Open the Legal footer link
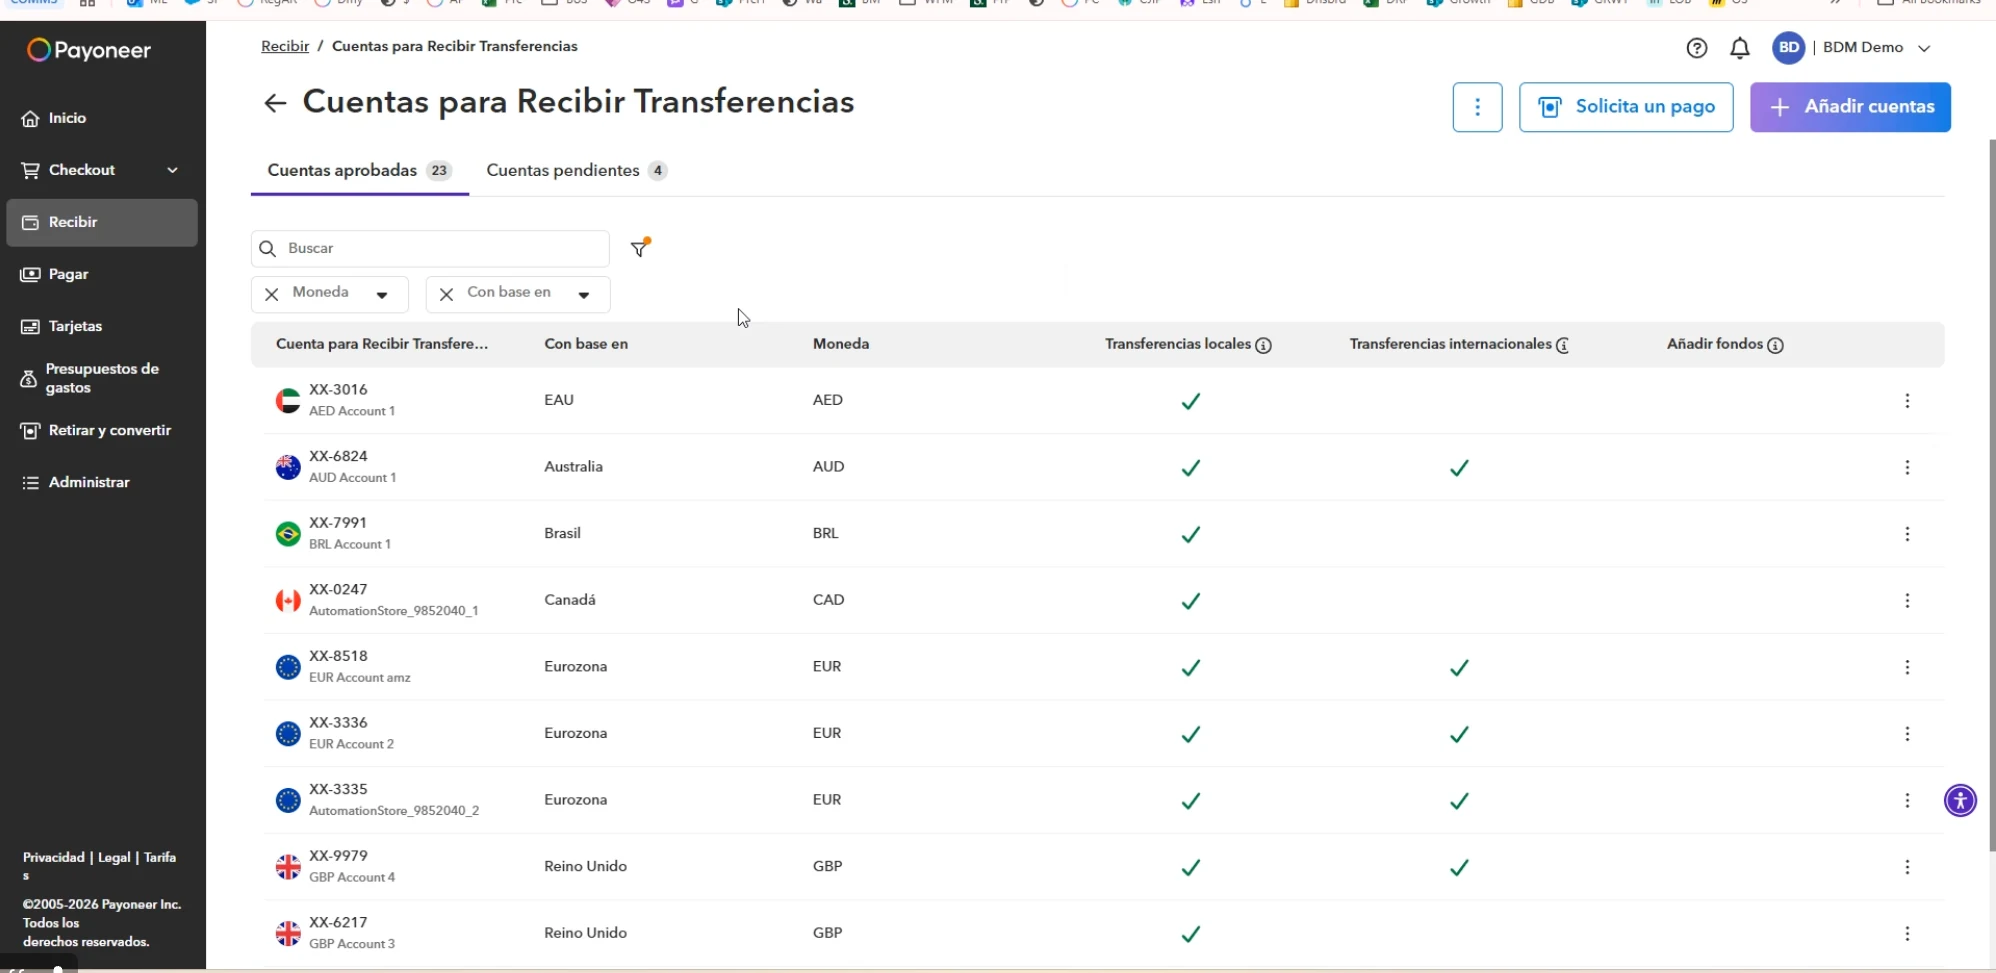This screenshot has height=973, width=1996. pyautogui.click(x=114, y=857)
